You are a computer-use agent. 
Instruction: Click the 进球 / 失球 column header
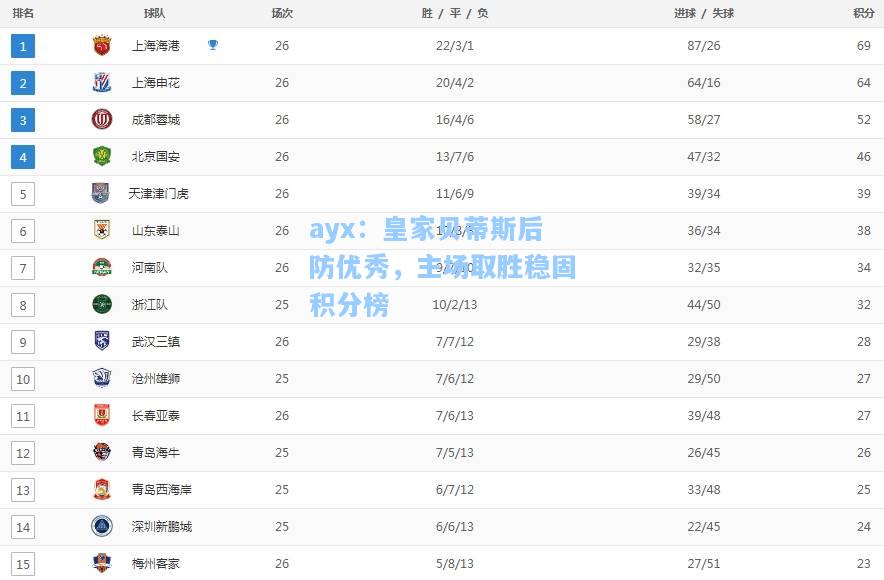704,13
